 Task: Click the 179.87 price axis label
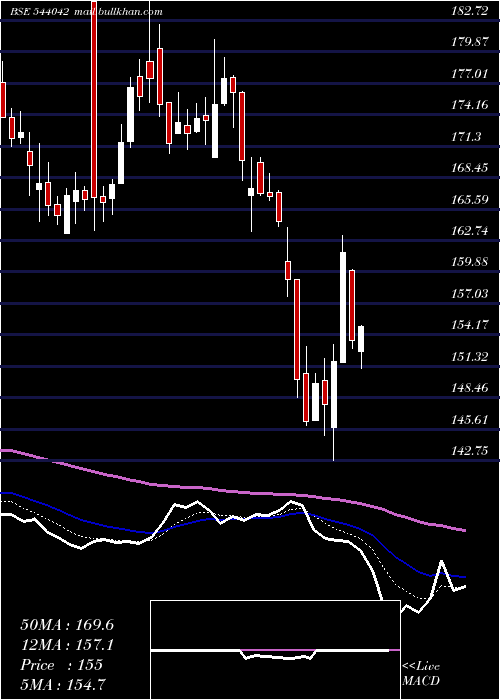pyautogui.click(x=470, y=42)
